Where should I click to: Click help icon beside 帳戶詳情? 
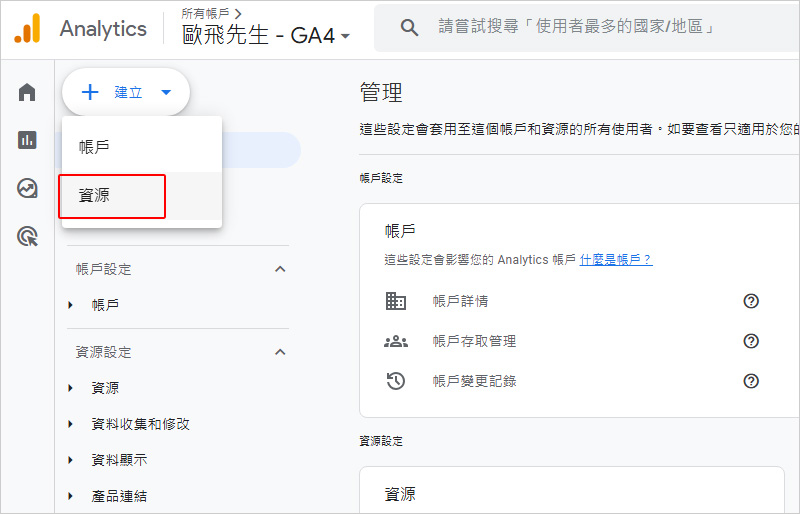click(x=751, y=301)
